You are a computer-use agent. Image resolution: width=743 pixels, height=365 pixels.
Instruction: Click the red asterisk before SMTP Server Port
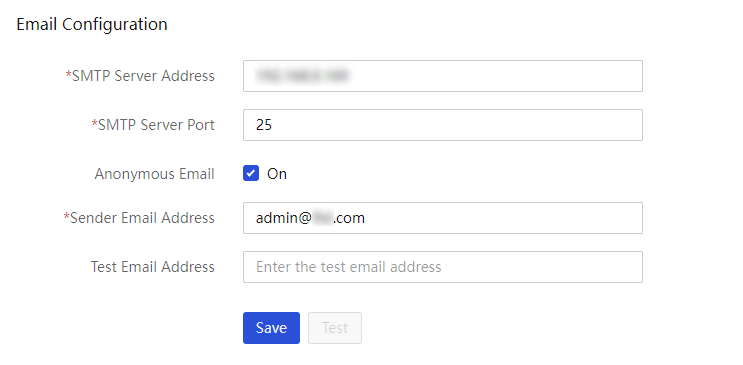[94, 124]
